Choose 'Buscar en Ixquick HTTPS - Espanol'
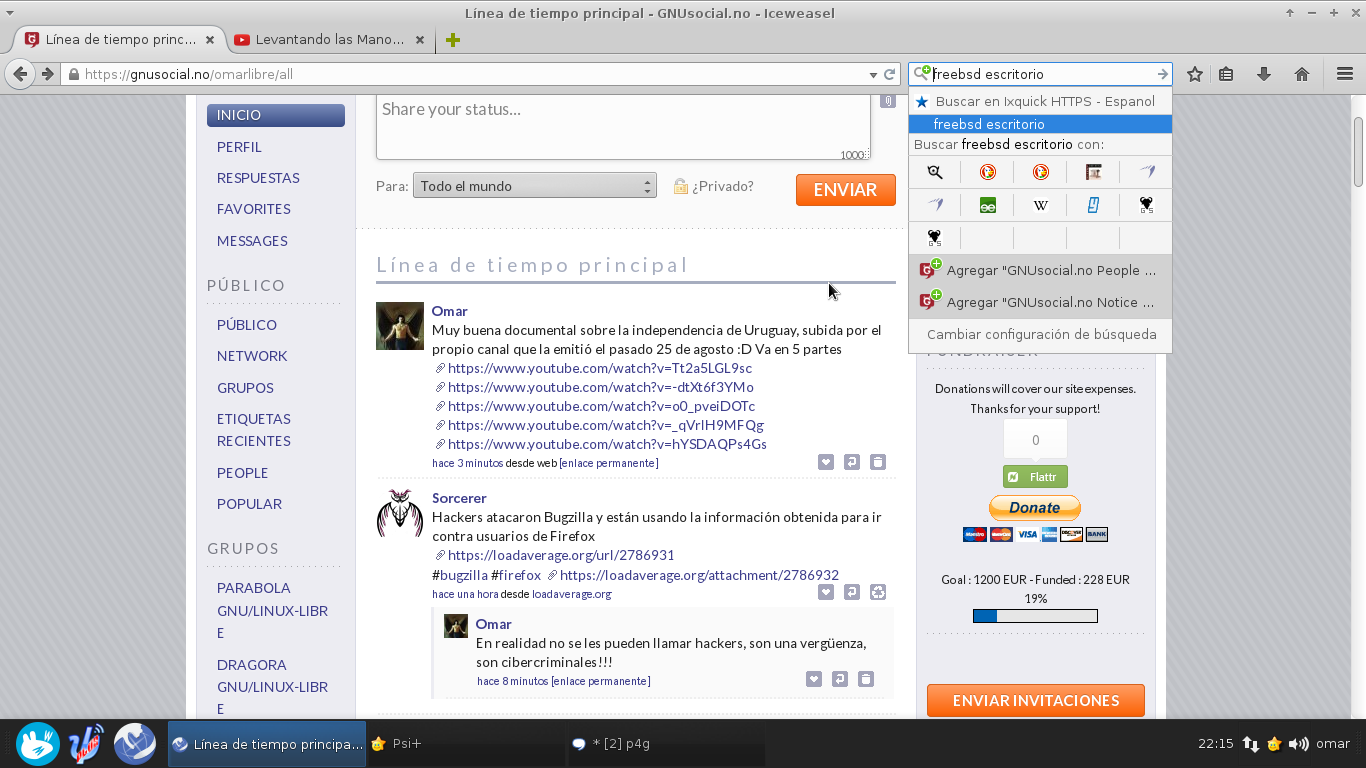Viewport: 1366px width, 768px height. coord(1040,101)
